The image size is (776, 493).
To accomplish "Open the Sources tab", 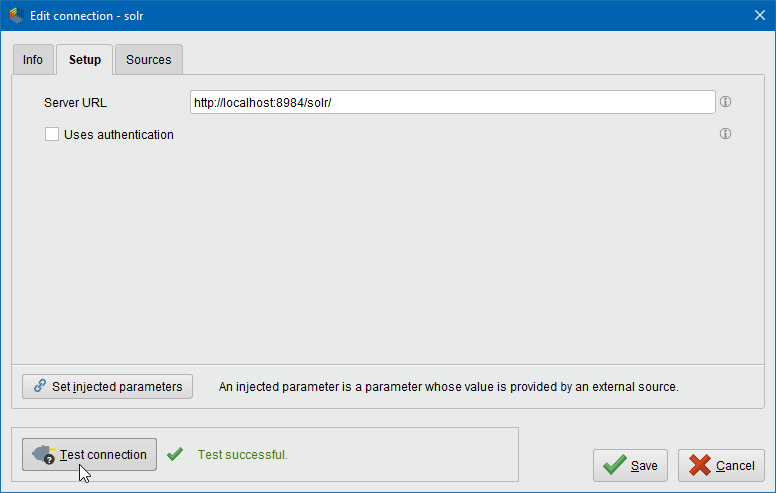I will click(x=148, y=60).
